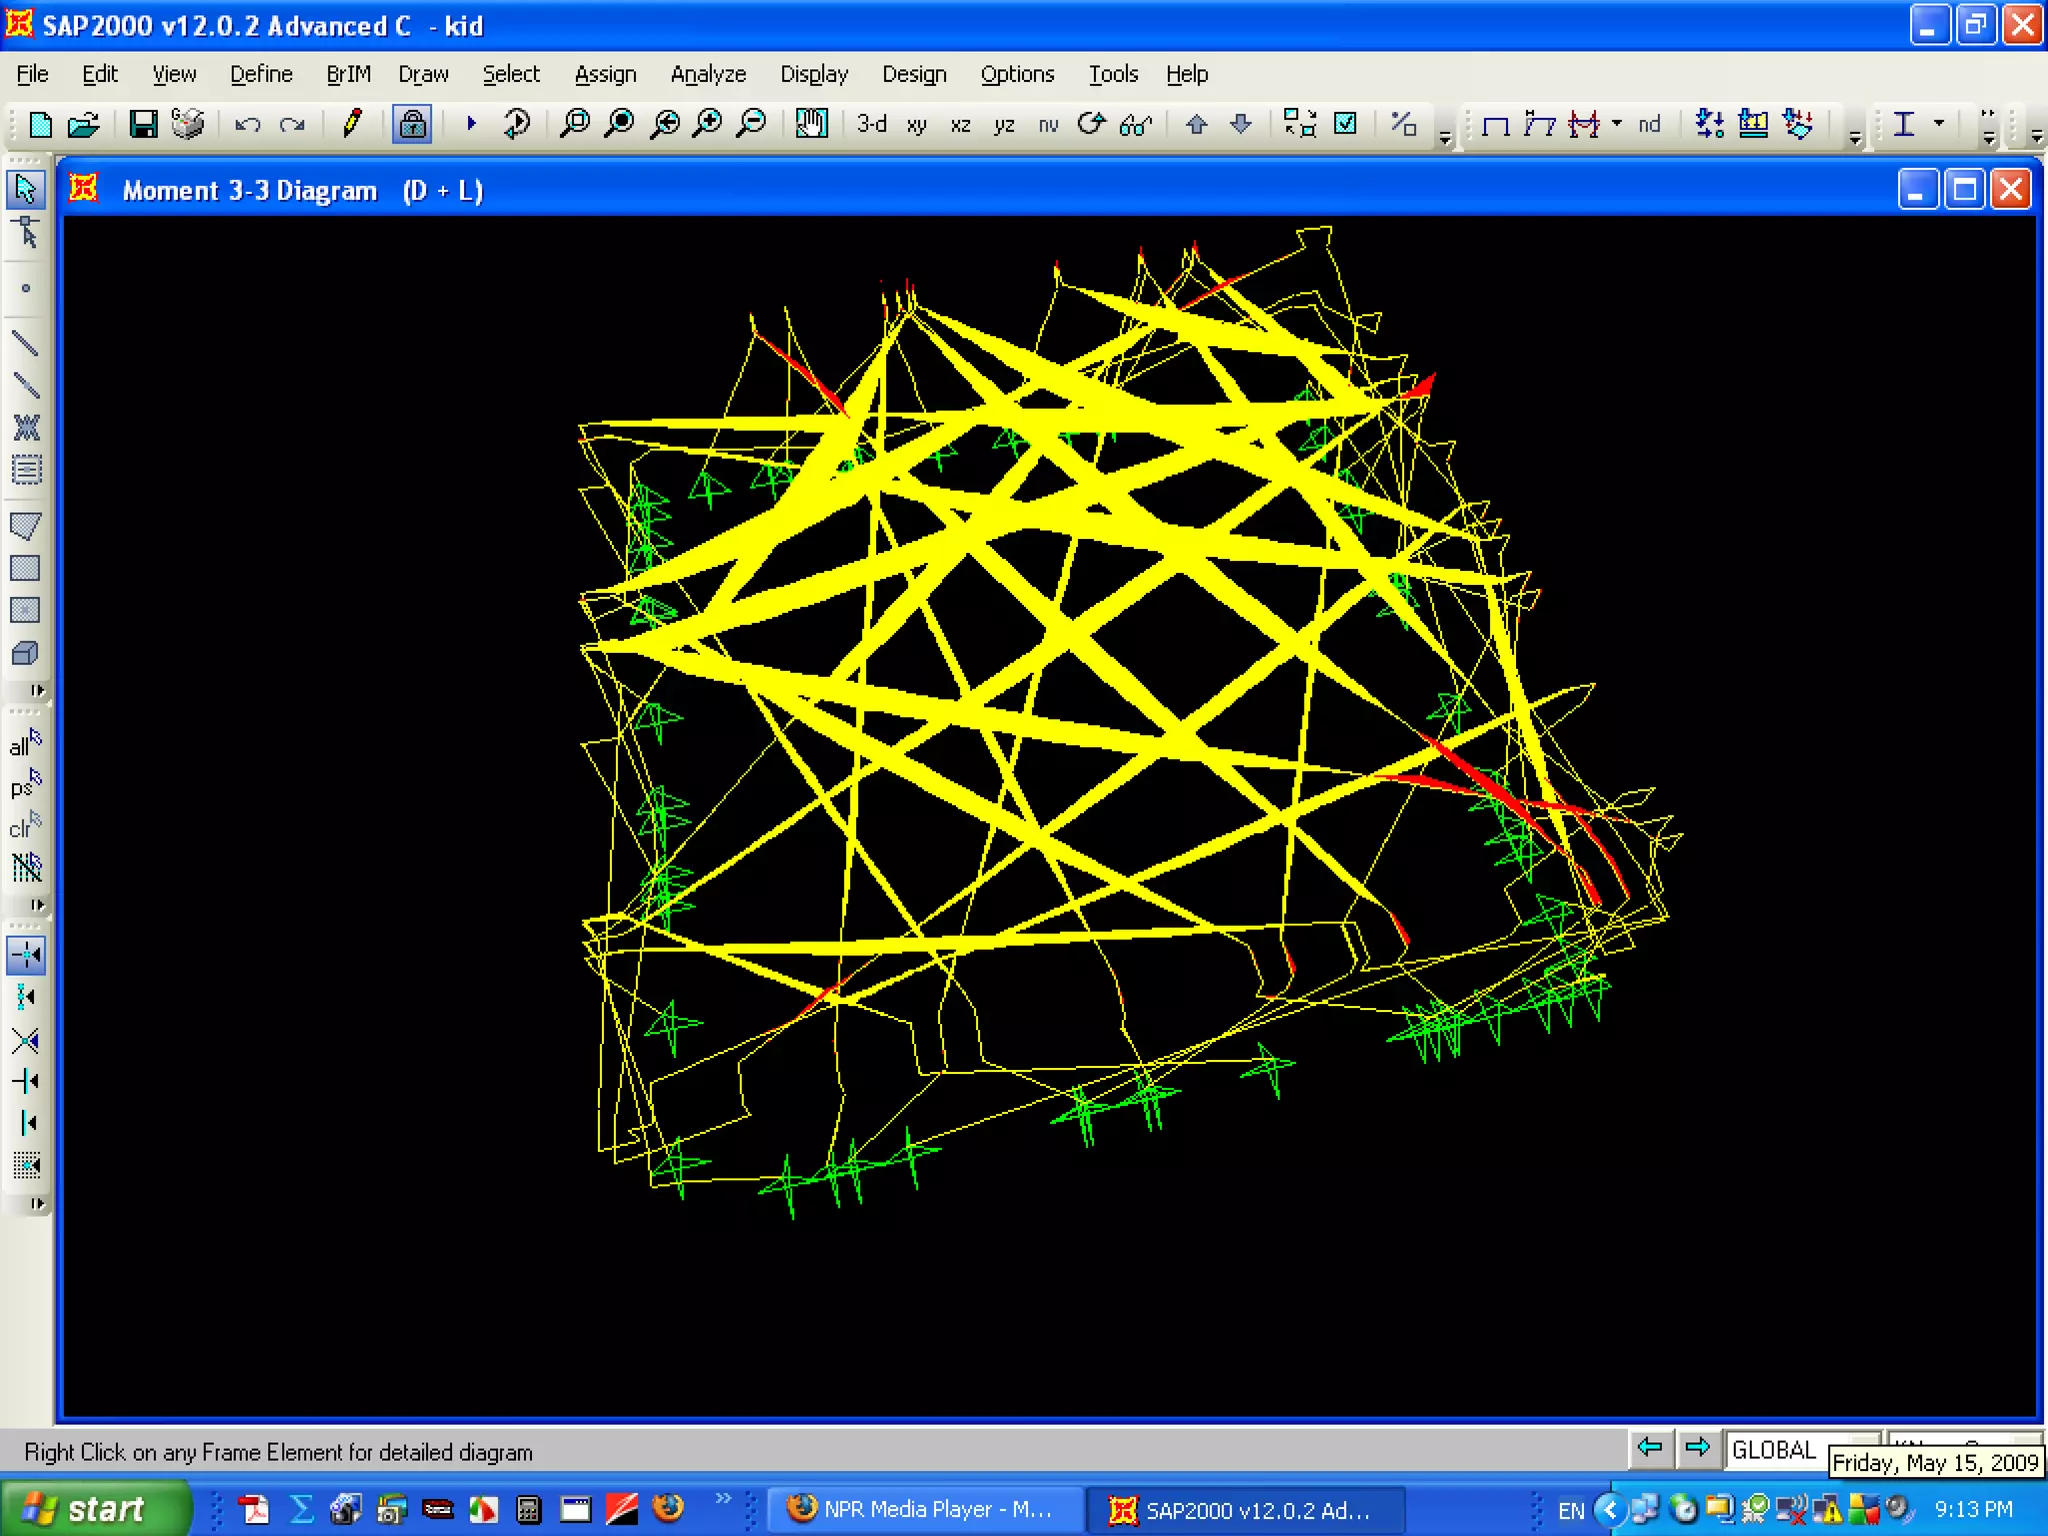This screenshot has width=2048, height=1536.
Task: Expand the main toolbar overflow options
Action: click(x=1445, y=136)
